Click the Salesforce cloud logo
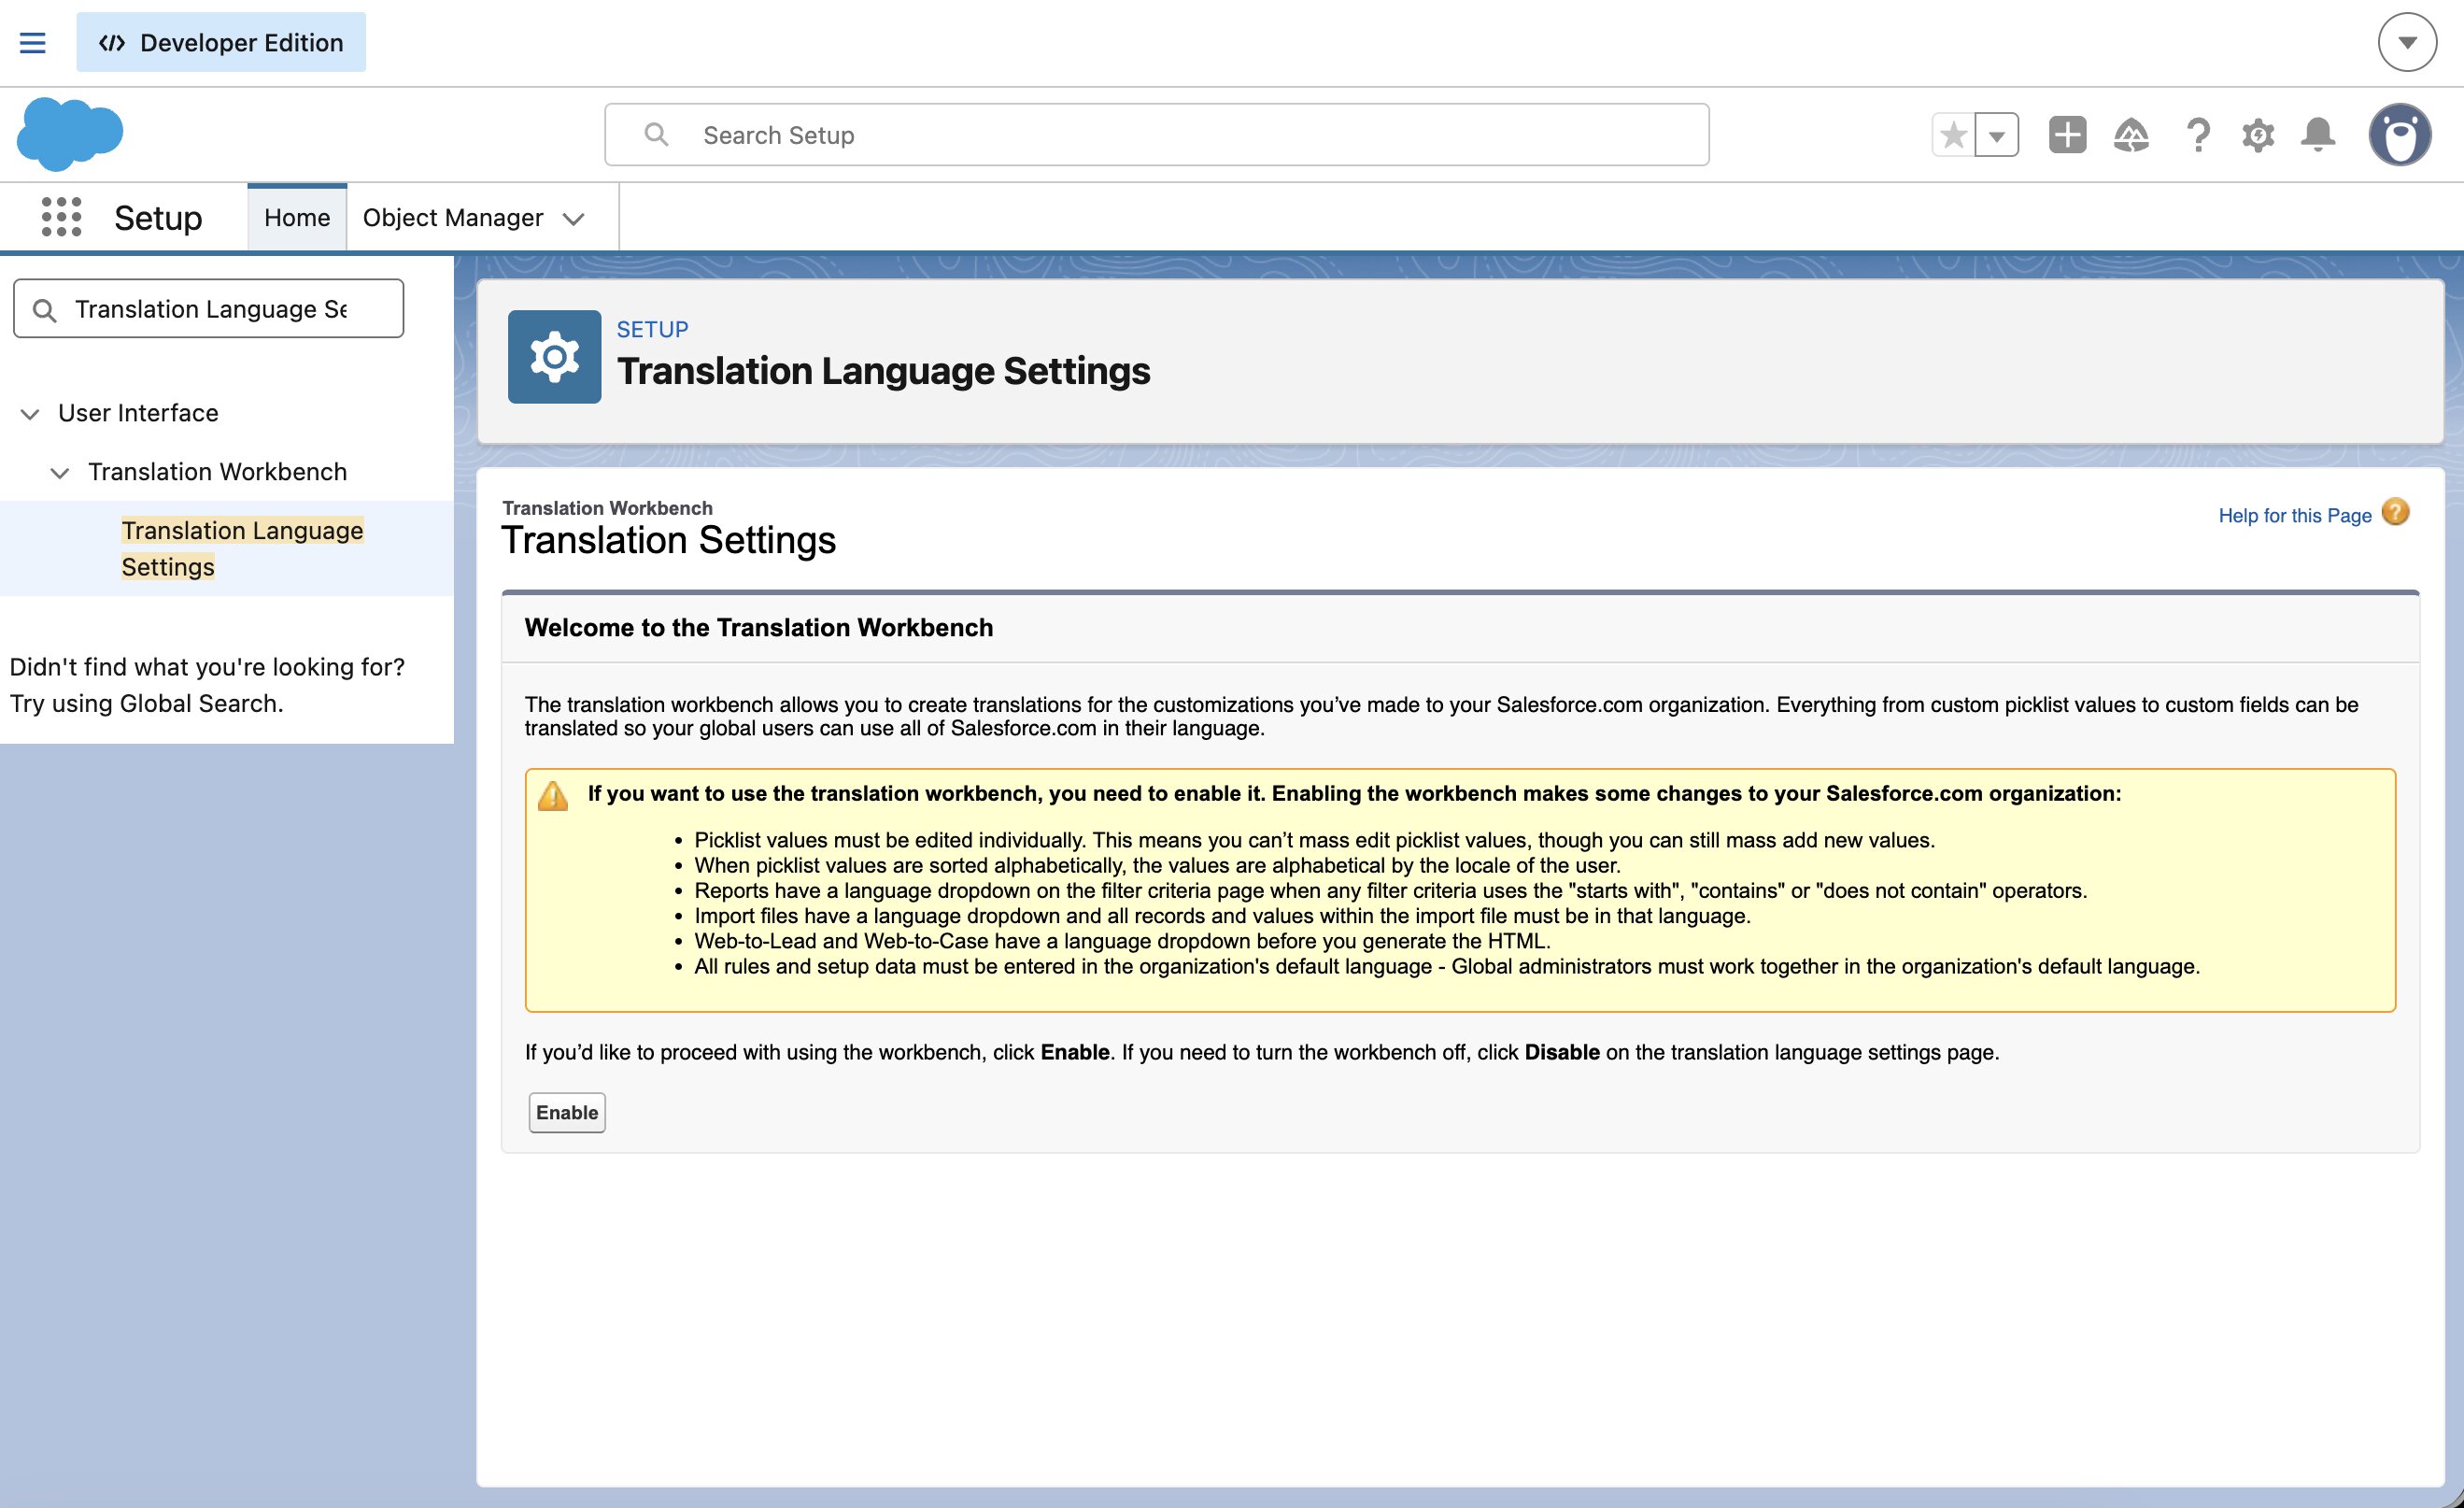Image resolution: width=2464 pixels, height=1508 pixels. pyautogui.click(x=70, y=134)
